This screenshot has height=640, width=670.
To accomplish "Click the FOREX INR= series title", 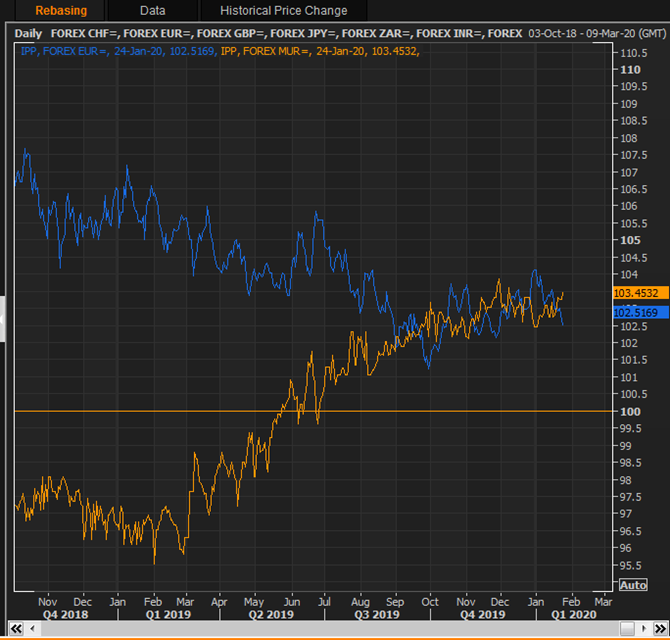I will 450,33.
